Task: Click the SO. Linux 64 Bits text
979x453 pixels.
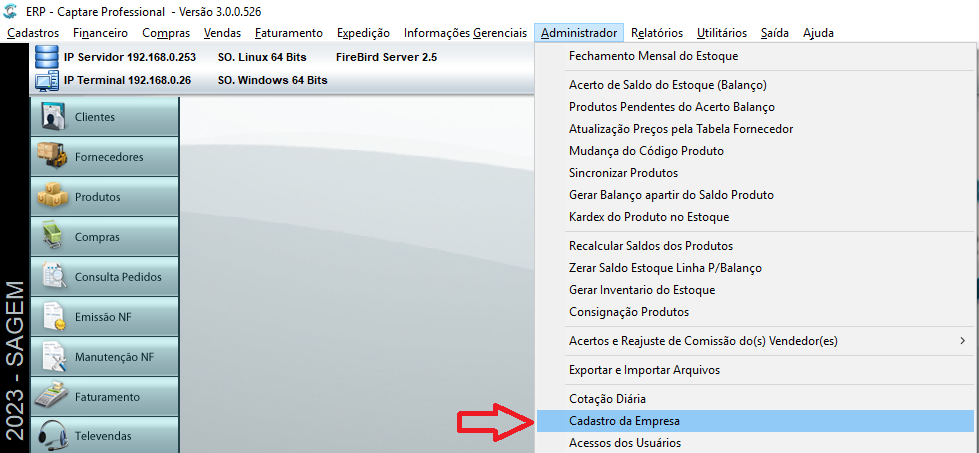Action: pos(262,57)
